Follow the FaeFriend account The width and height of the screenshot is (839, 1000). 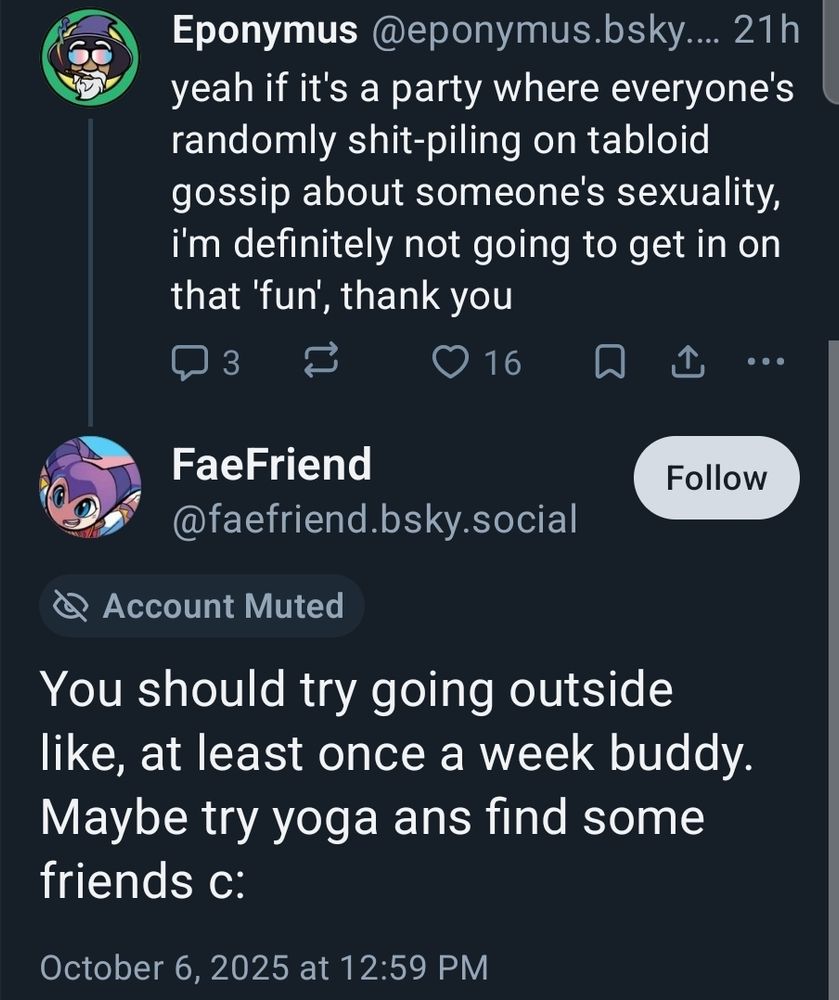point(716,478)
